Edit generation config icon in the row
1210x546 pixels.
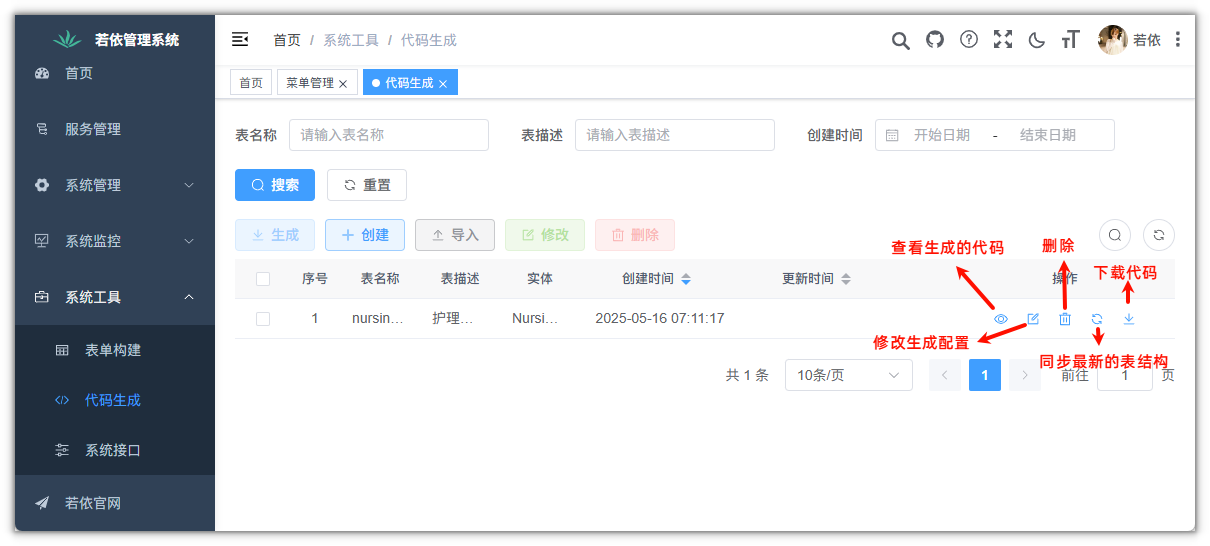pos(1033,319)
